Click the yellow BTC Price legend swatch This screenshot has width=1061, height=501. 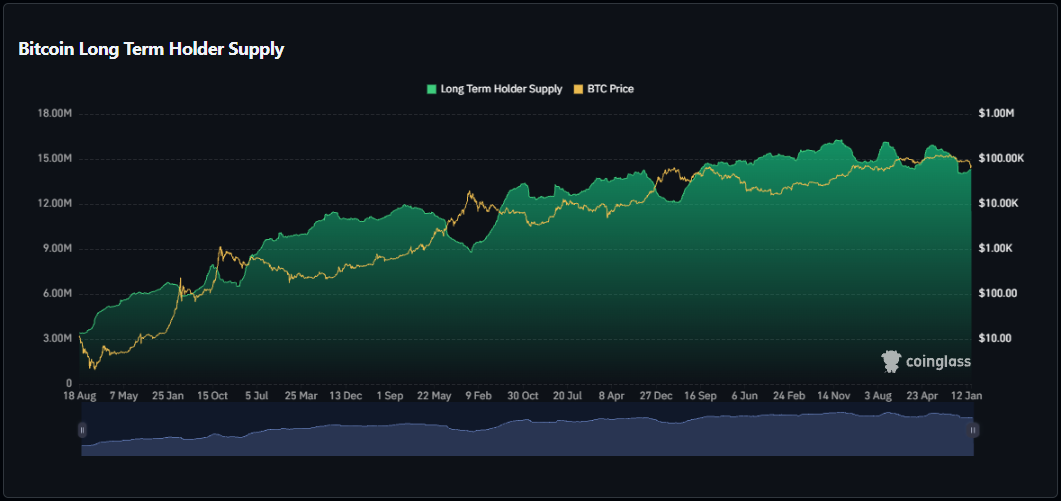point(578,89)
